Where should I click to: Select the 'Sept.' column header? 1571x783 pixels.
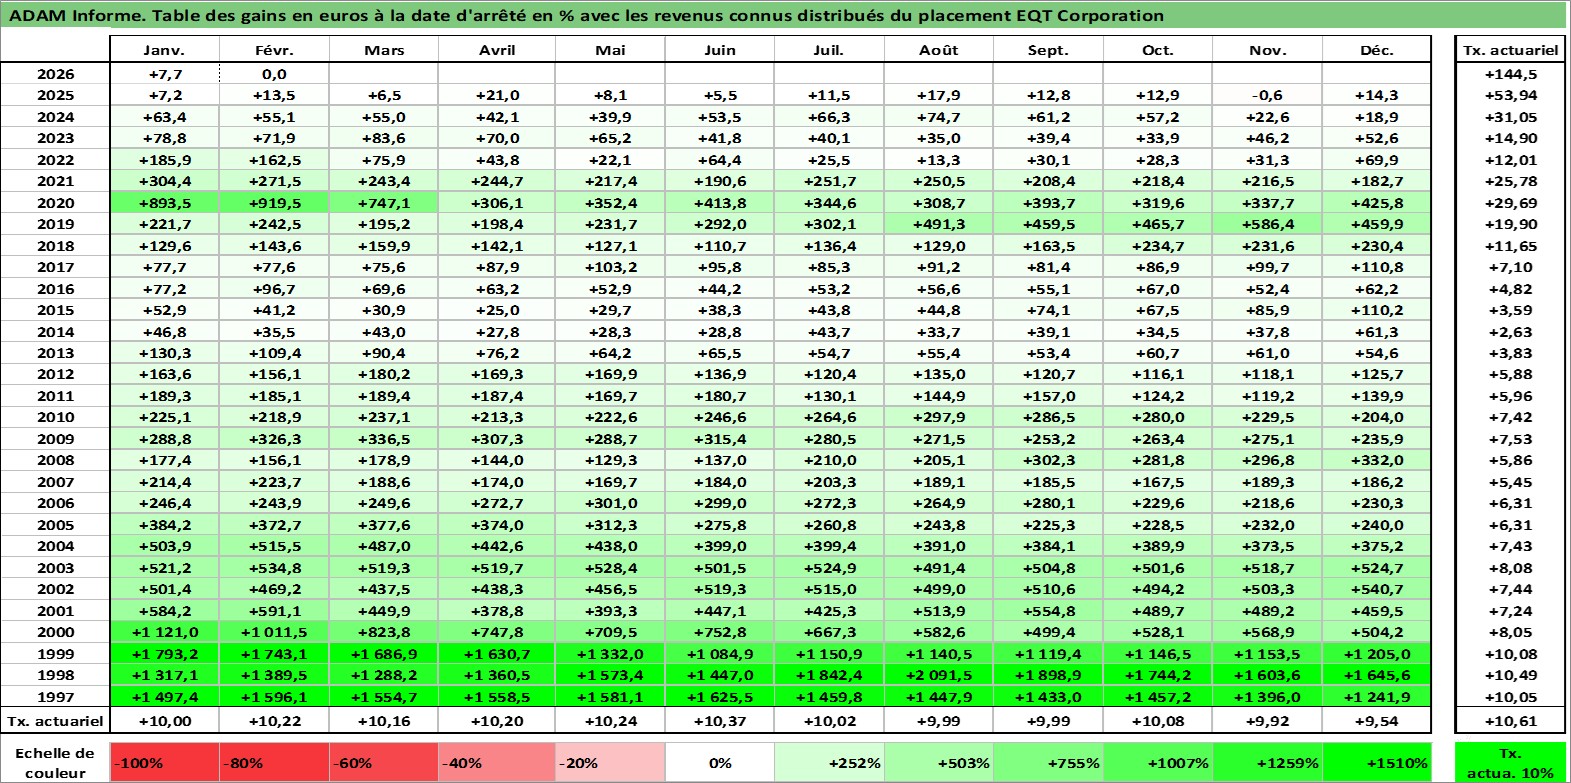pyautogui.click(x=1048, y=50)
